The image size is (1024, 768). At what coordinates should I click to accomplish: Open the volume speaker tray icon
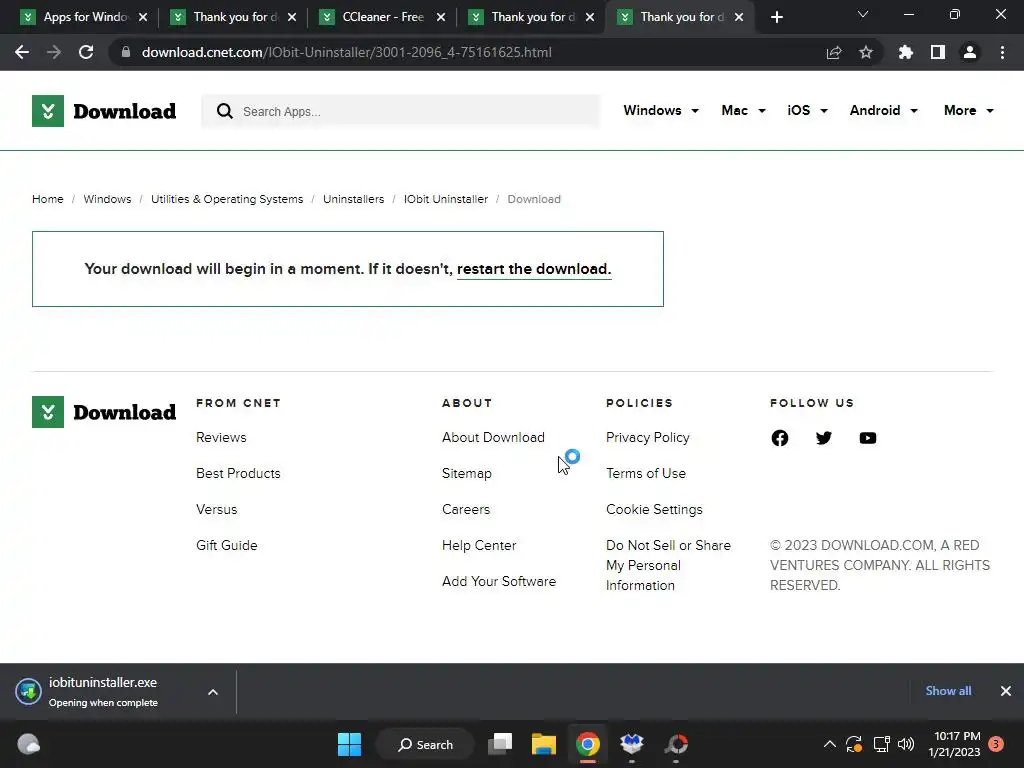point(906,744)
